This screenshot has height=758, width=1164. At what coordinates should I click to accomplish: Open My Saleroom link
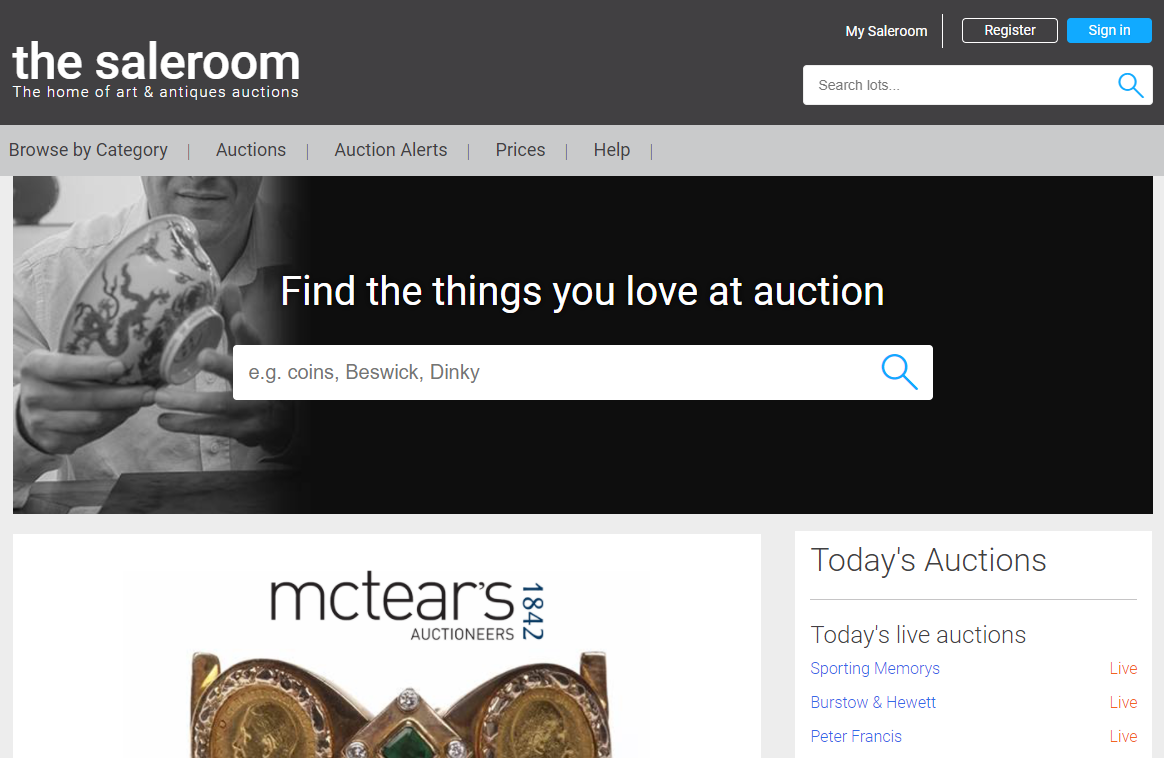click(x=886, y=31)
